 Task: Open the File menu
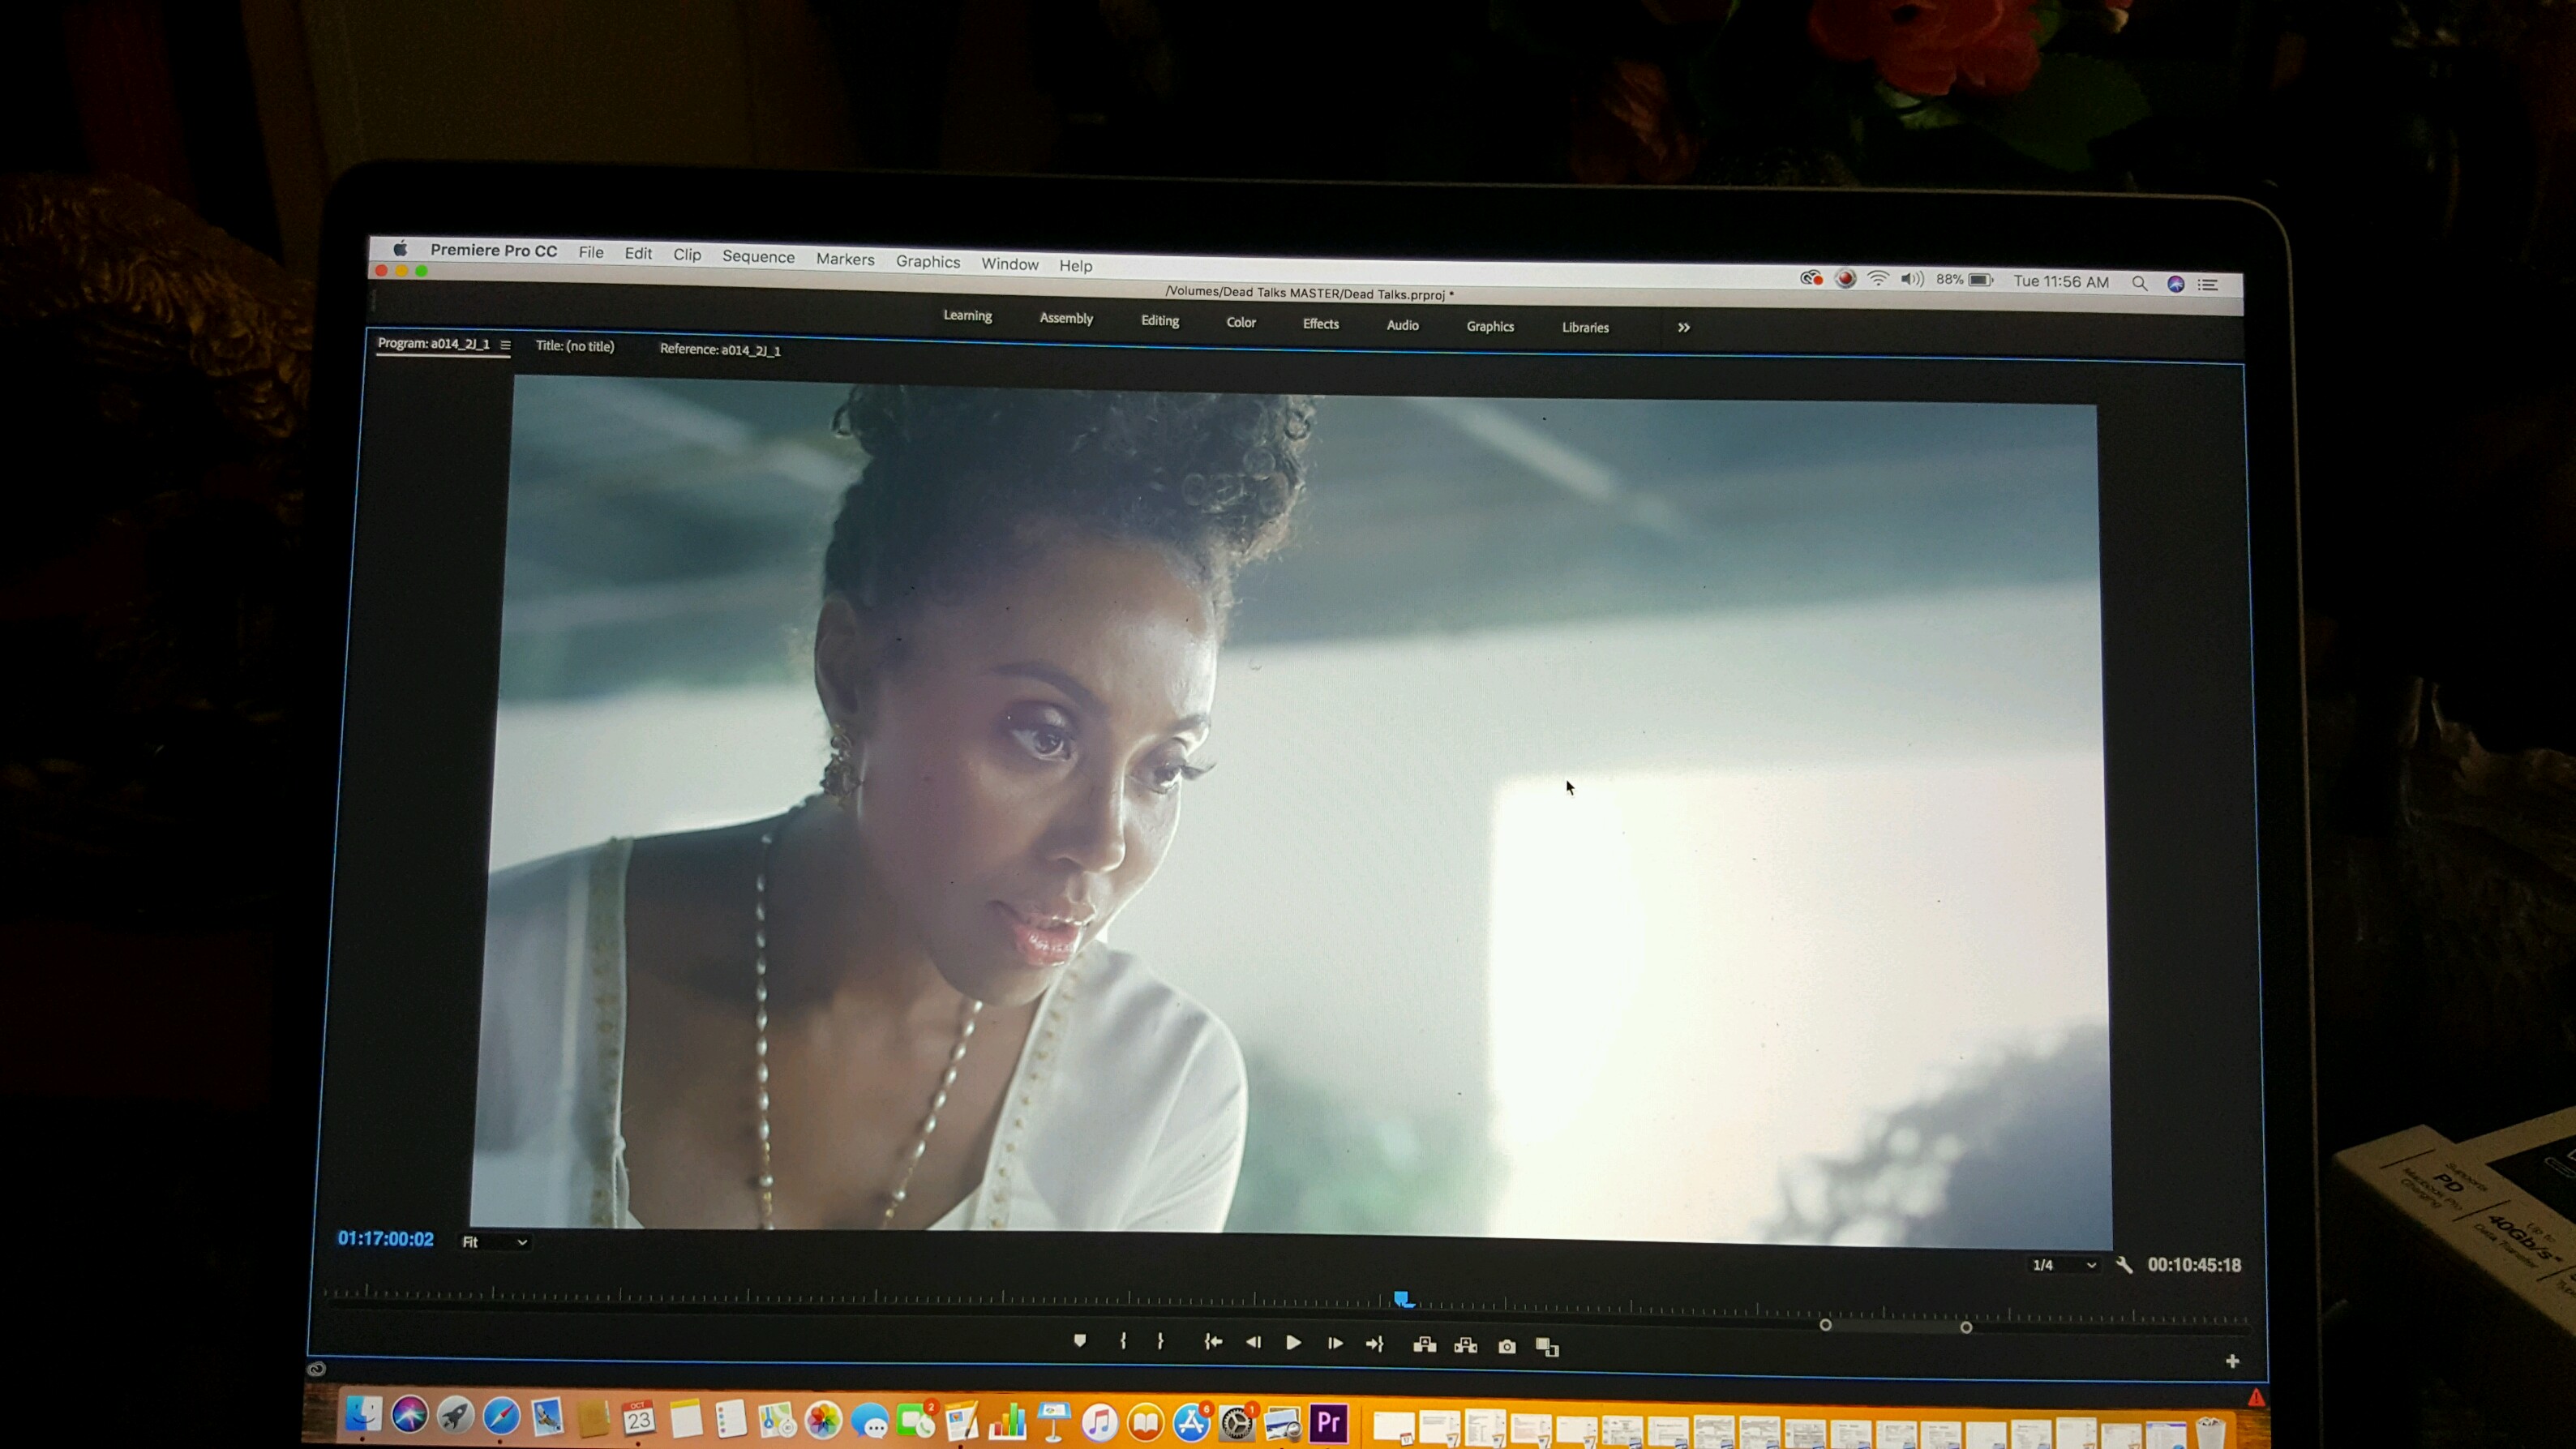click(x=591, y=253)
